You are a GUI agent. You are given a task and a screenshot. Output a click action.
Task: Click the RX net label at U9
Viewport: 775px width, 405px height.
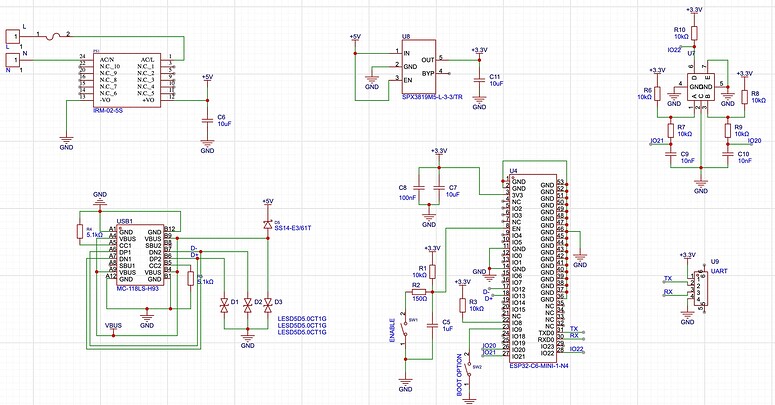click(668, 292)
